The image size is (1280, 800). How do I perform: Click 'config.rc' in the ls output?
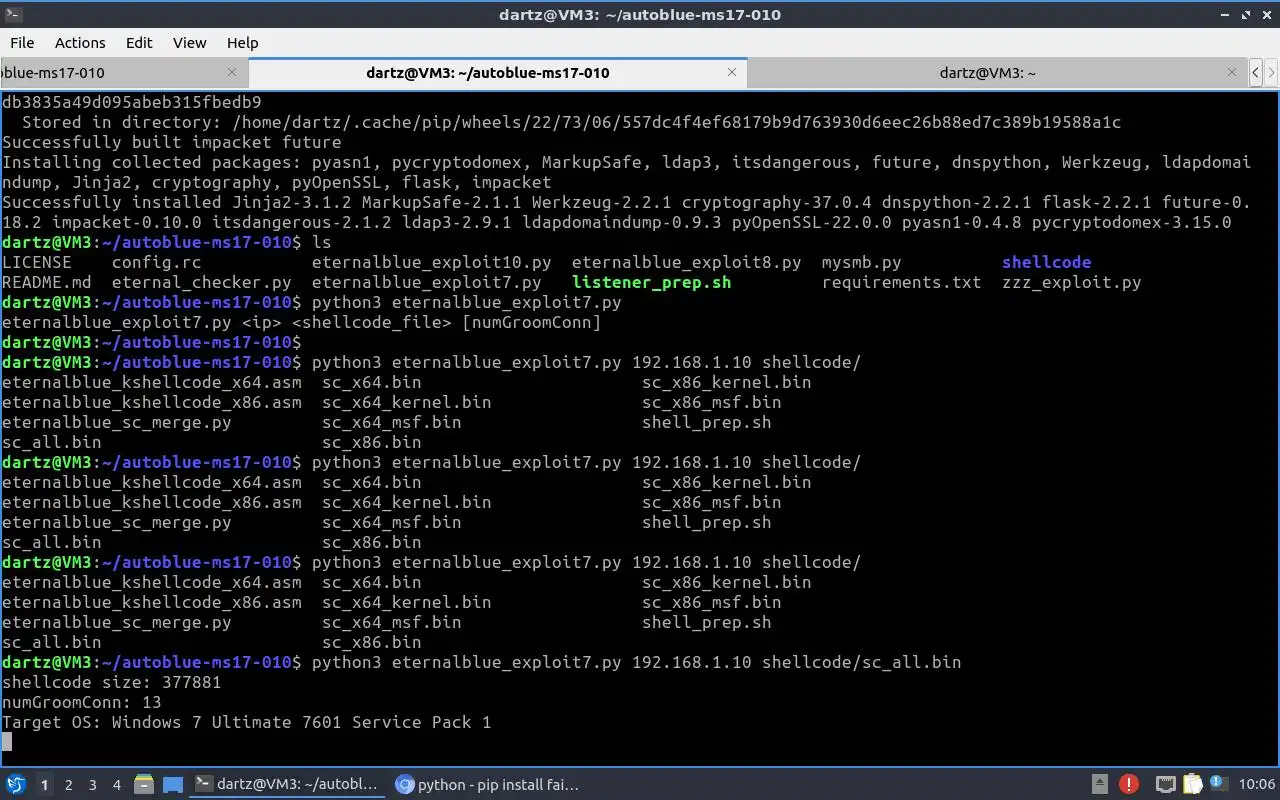point(156,262)
